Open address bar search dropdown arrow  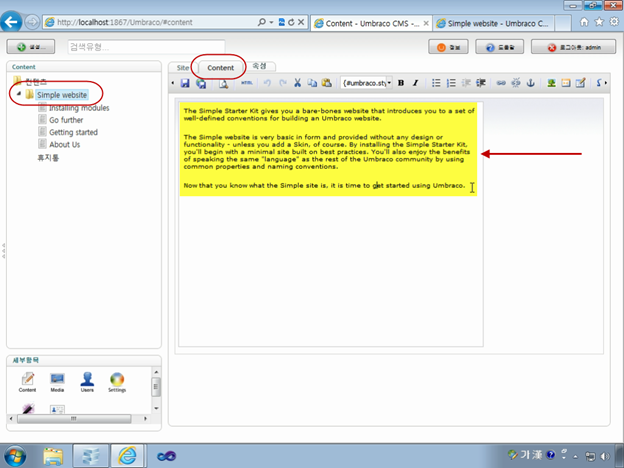point(271,22)
